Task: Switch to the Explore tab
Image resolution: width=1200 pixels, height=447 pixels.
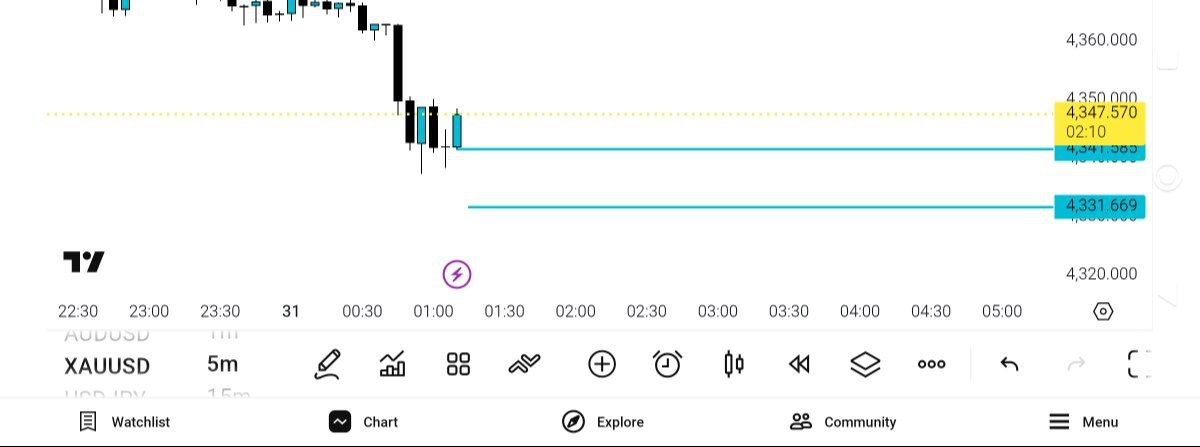Action: pyautogui.click(x=603, y=422)
